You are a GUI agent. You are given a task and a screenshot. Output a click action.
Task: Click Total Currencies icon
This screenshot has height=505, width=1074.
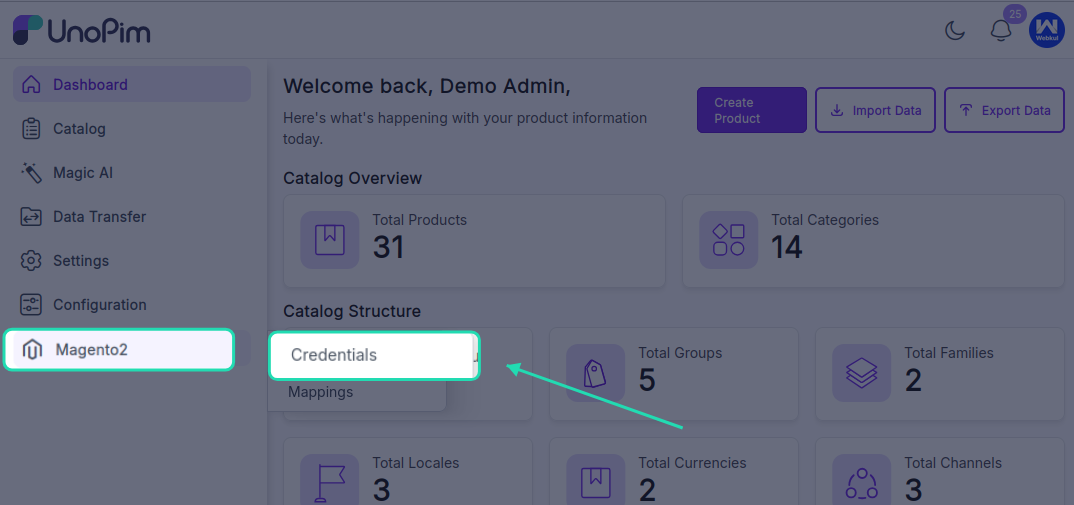[x=595, y=480]
